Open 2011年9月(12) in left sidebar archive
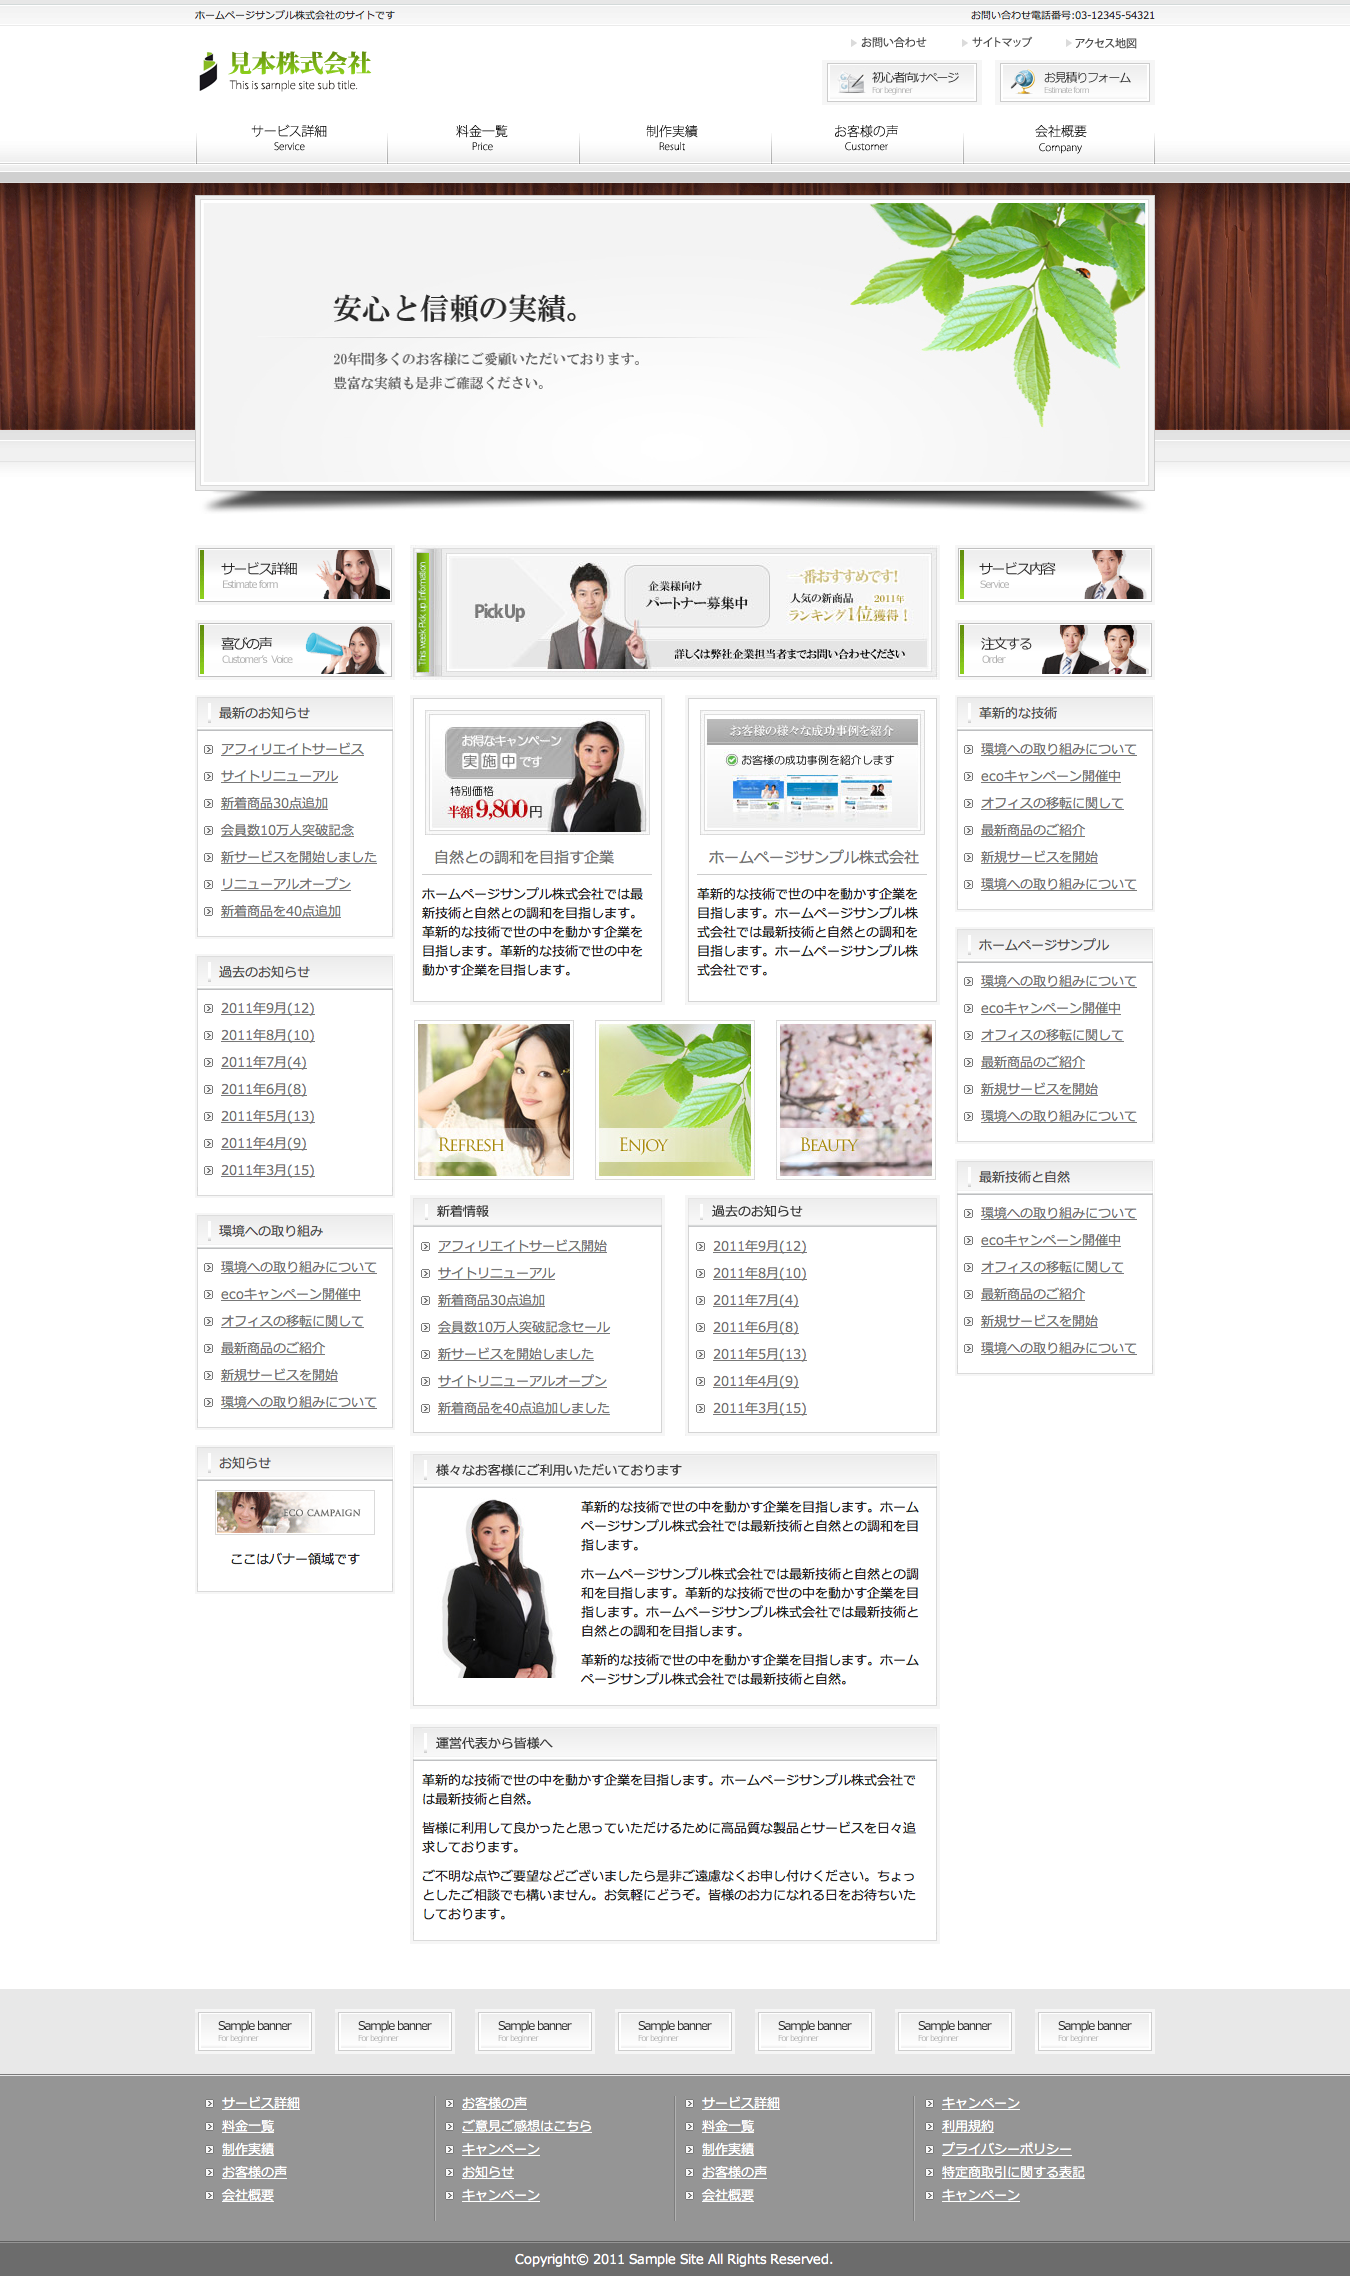Viewport: 1350px width, 2276px height. tap(267, 1008)
